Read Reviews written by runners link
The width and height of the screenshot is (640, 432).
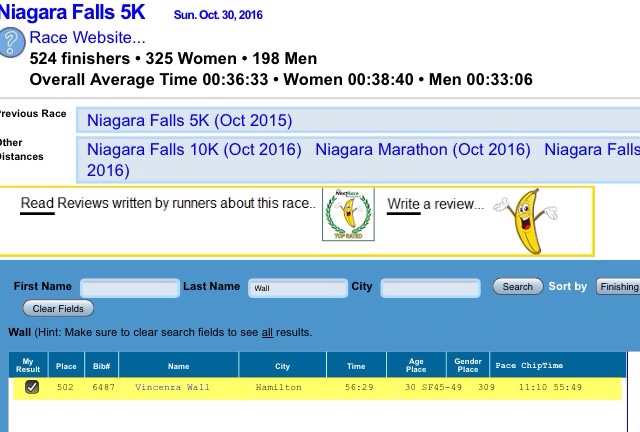click(x=168, y=203)
